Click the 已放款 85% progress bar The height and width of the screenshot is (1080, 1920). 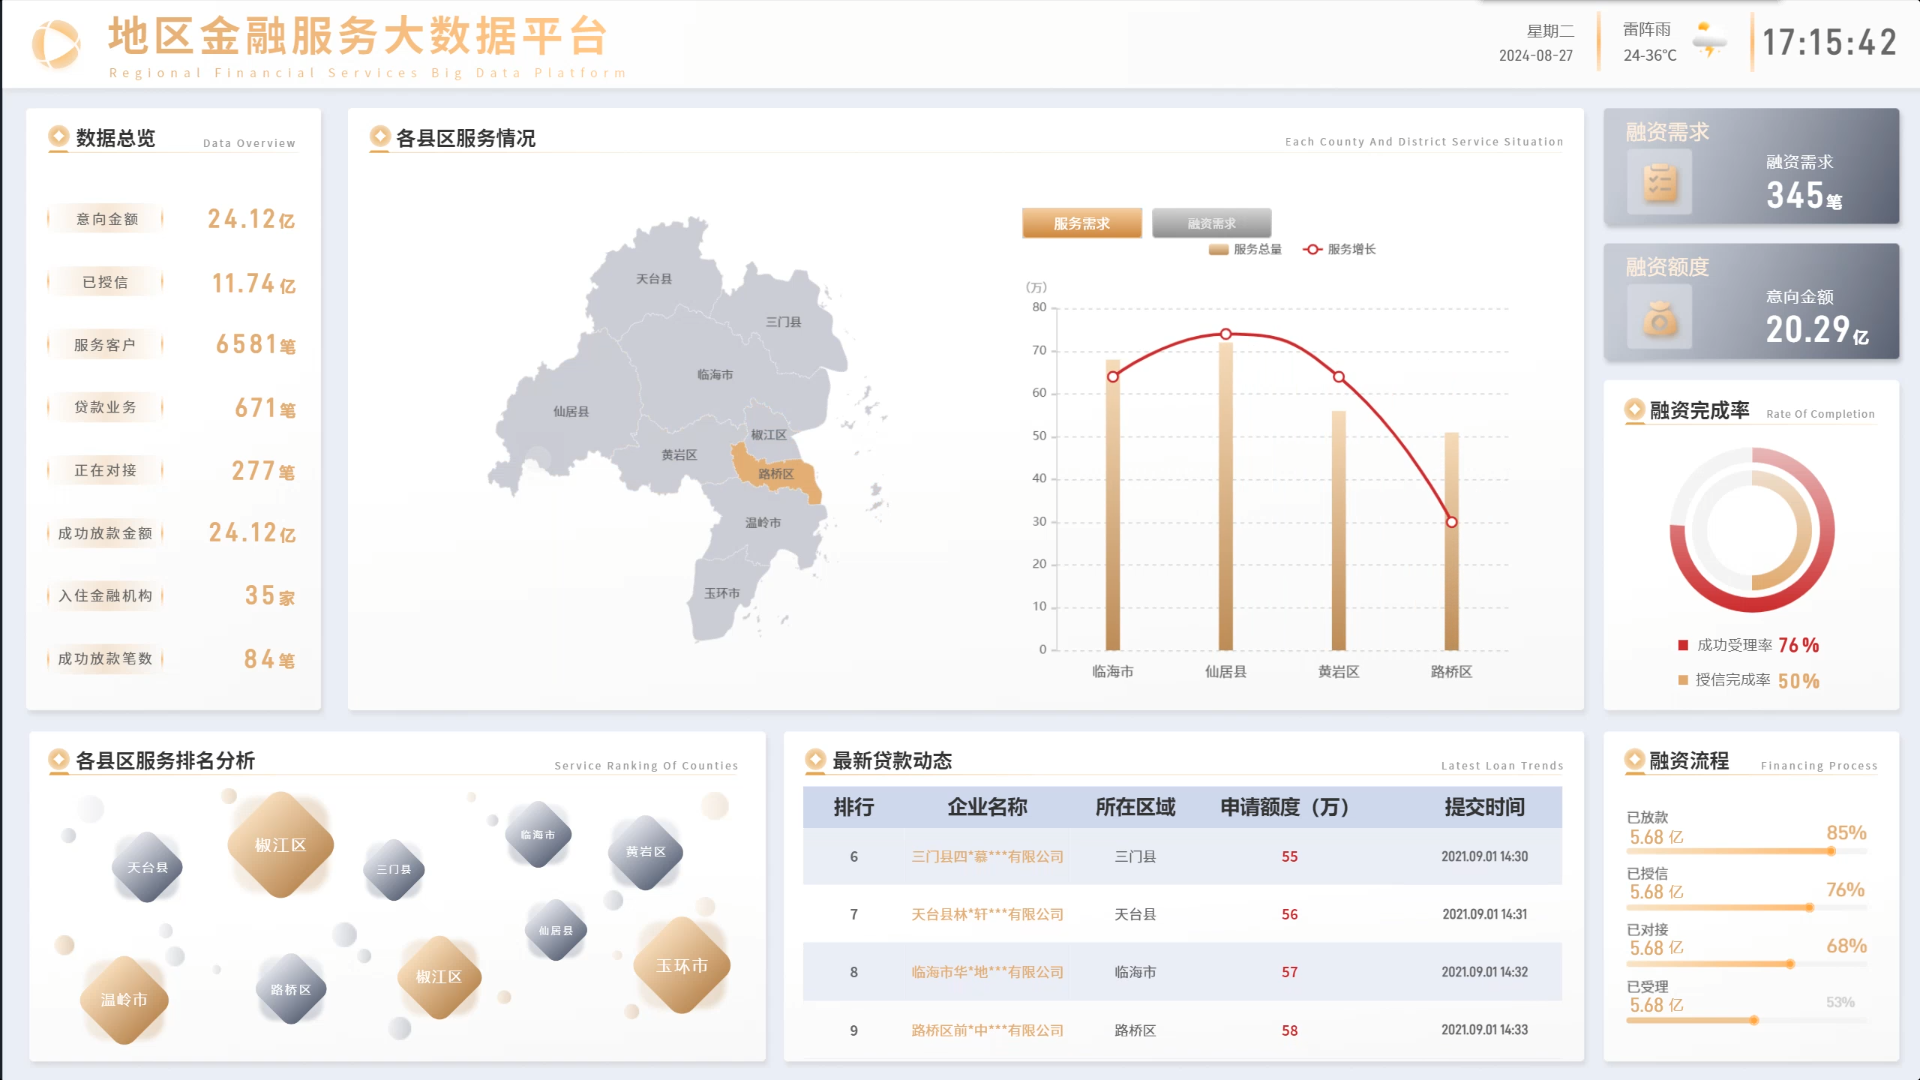[1745, 851]
